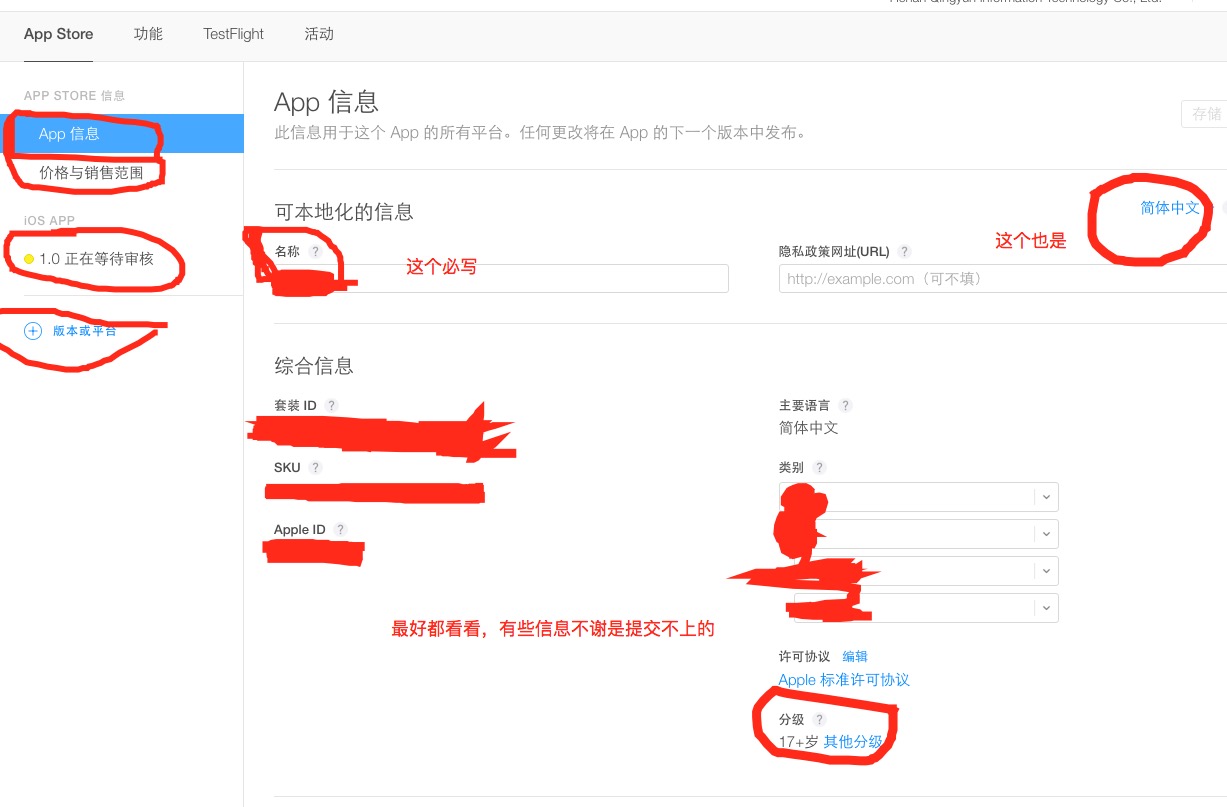
Task: Click help icon beside 分级
Action: 820,720
